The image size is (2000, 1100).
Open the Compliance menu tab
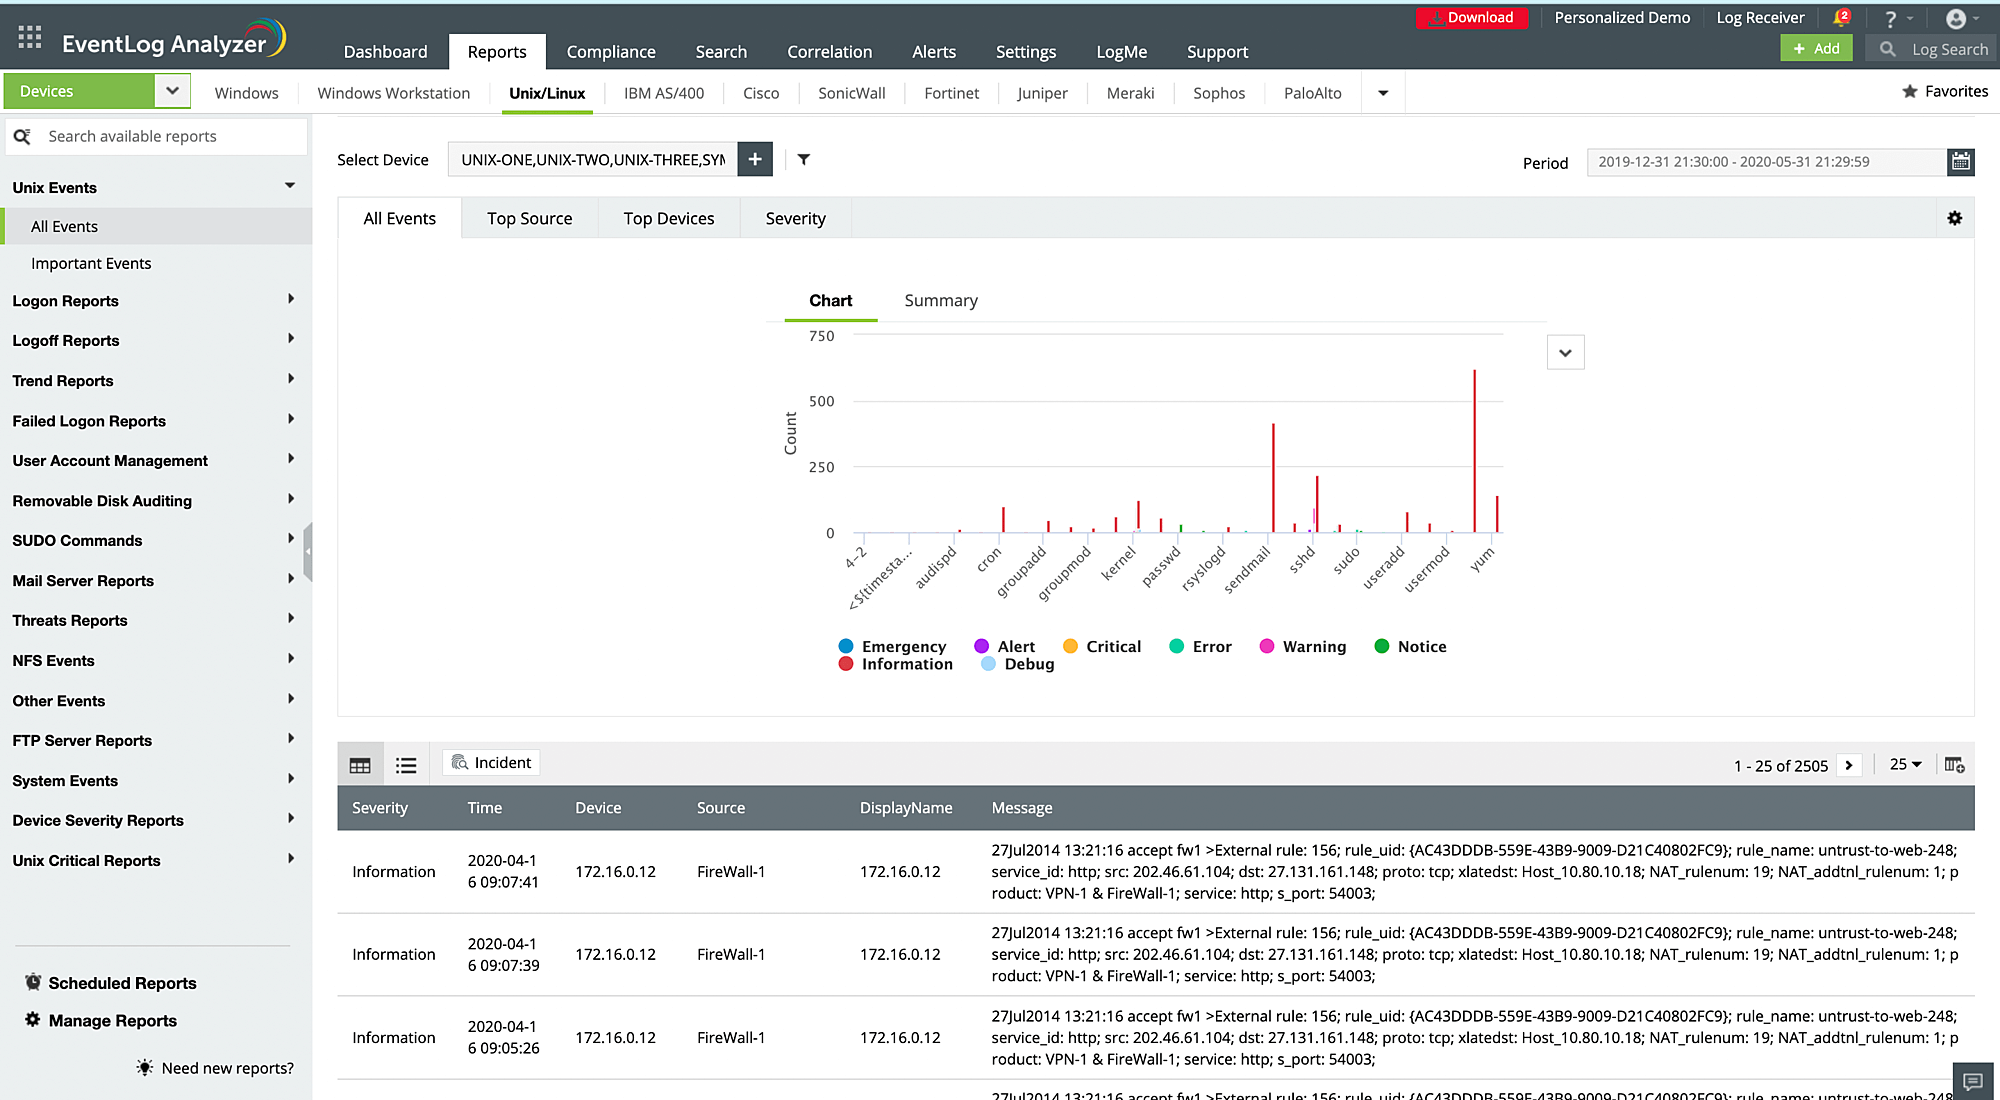[x=610, y=52]
